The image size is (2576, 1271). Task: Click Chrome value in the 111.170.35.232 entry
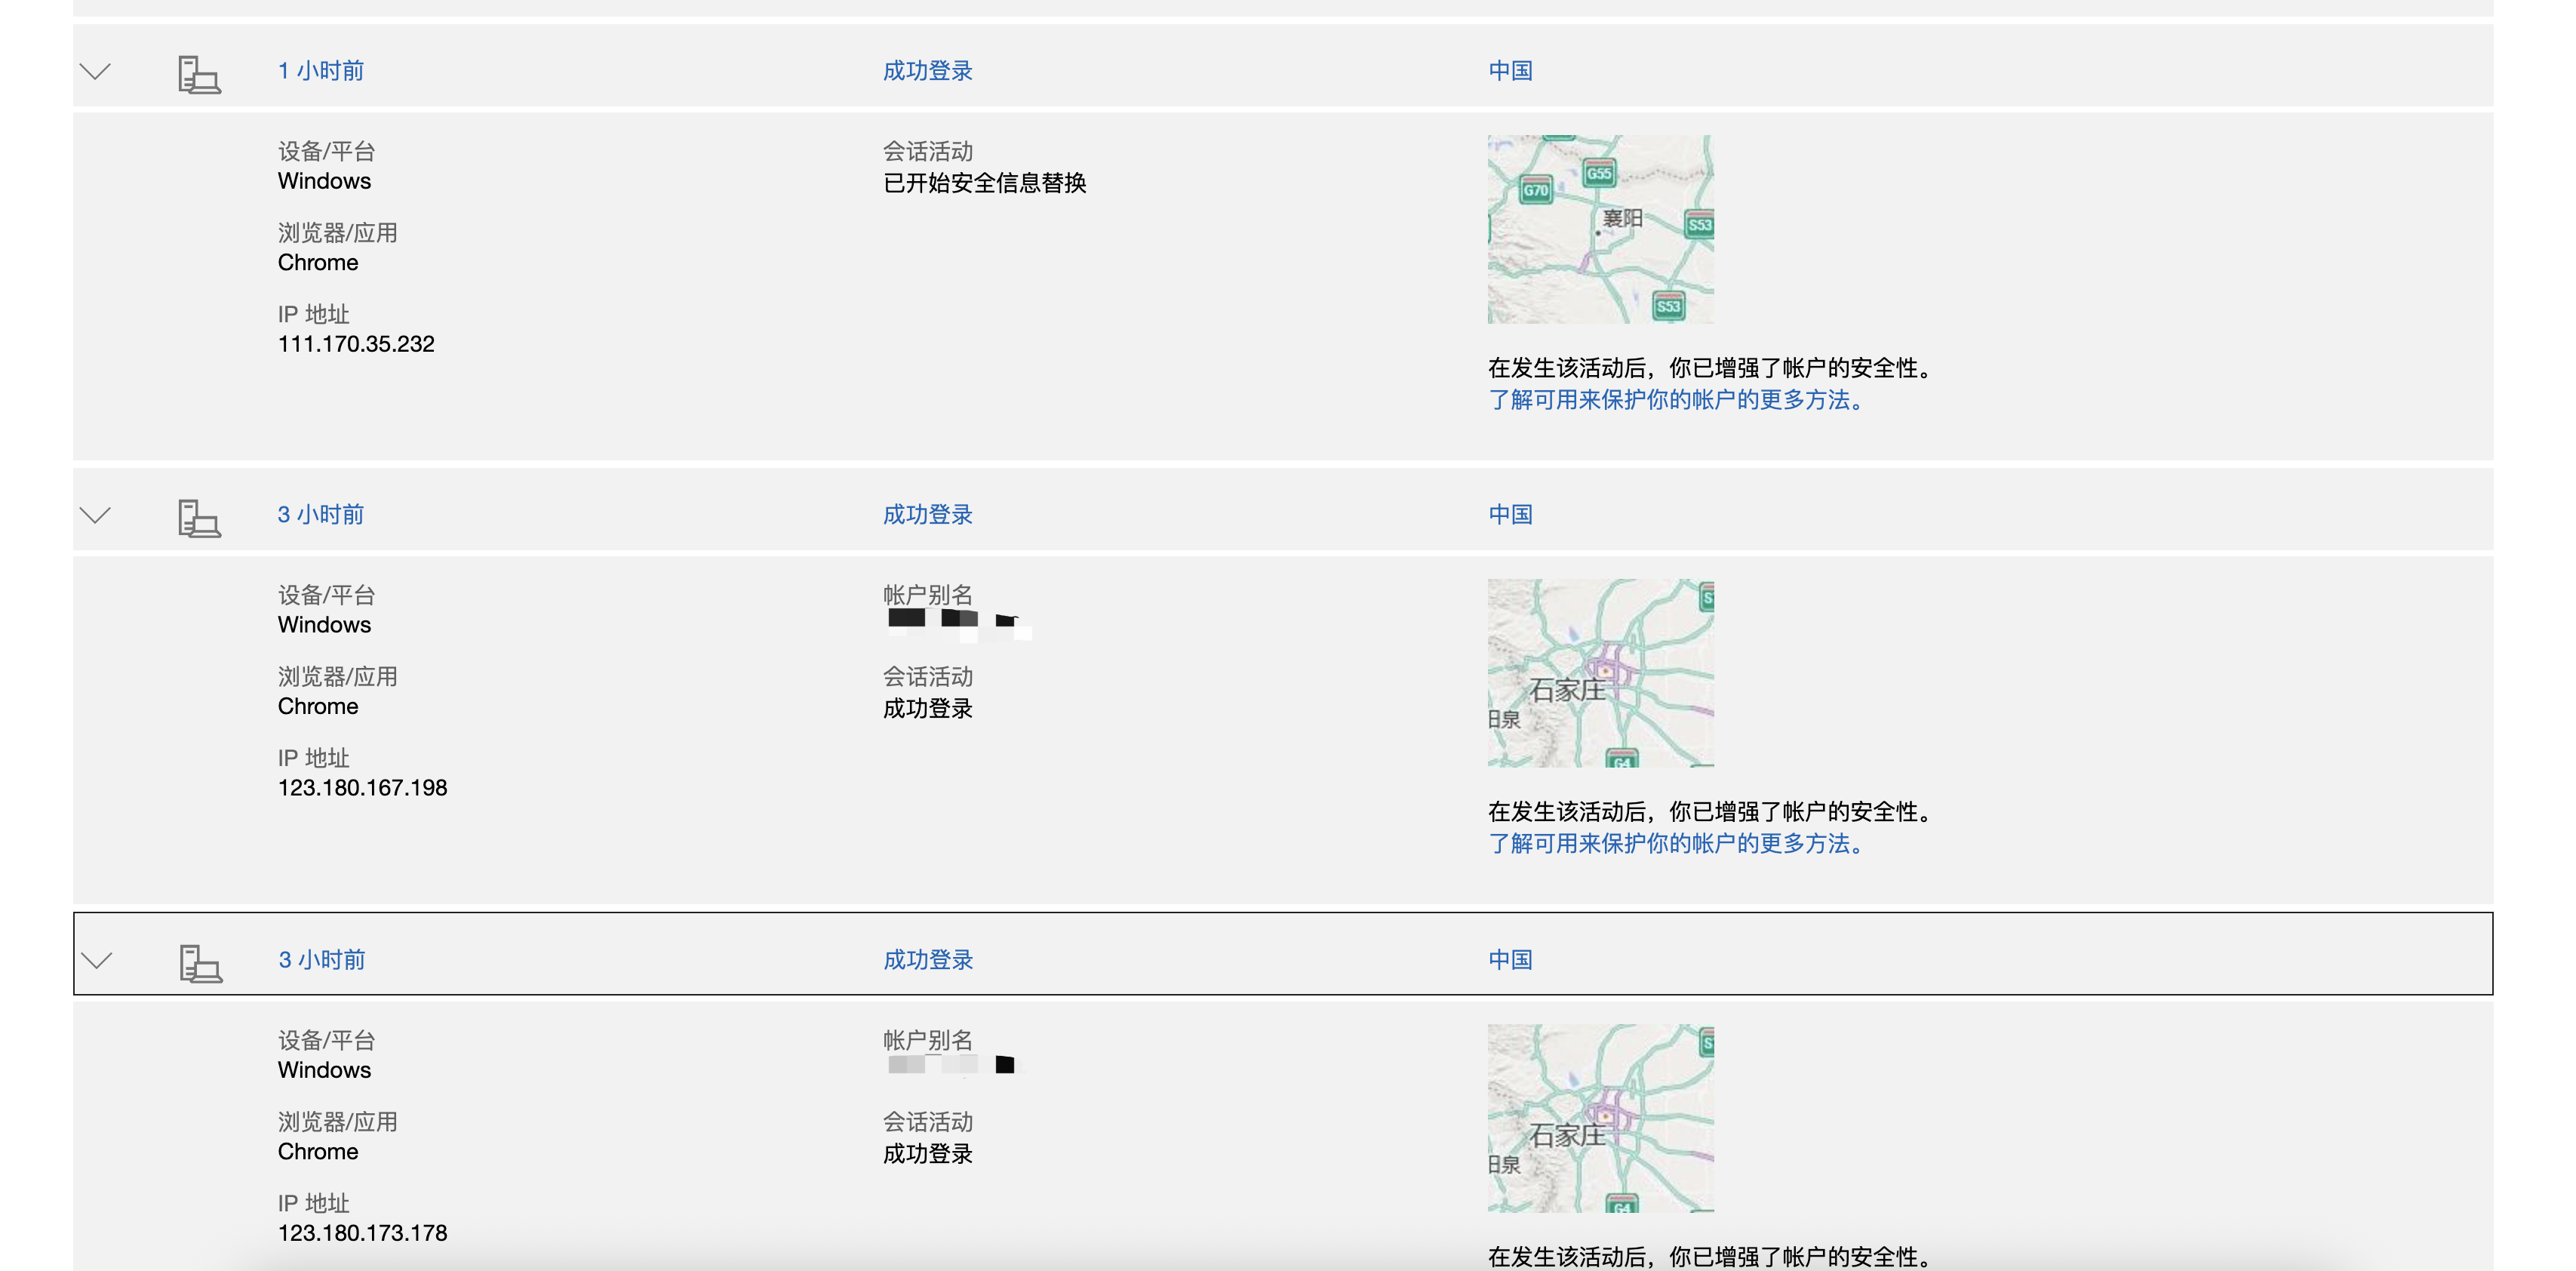coord(318,263)
